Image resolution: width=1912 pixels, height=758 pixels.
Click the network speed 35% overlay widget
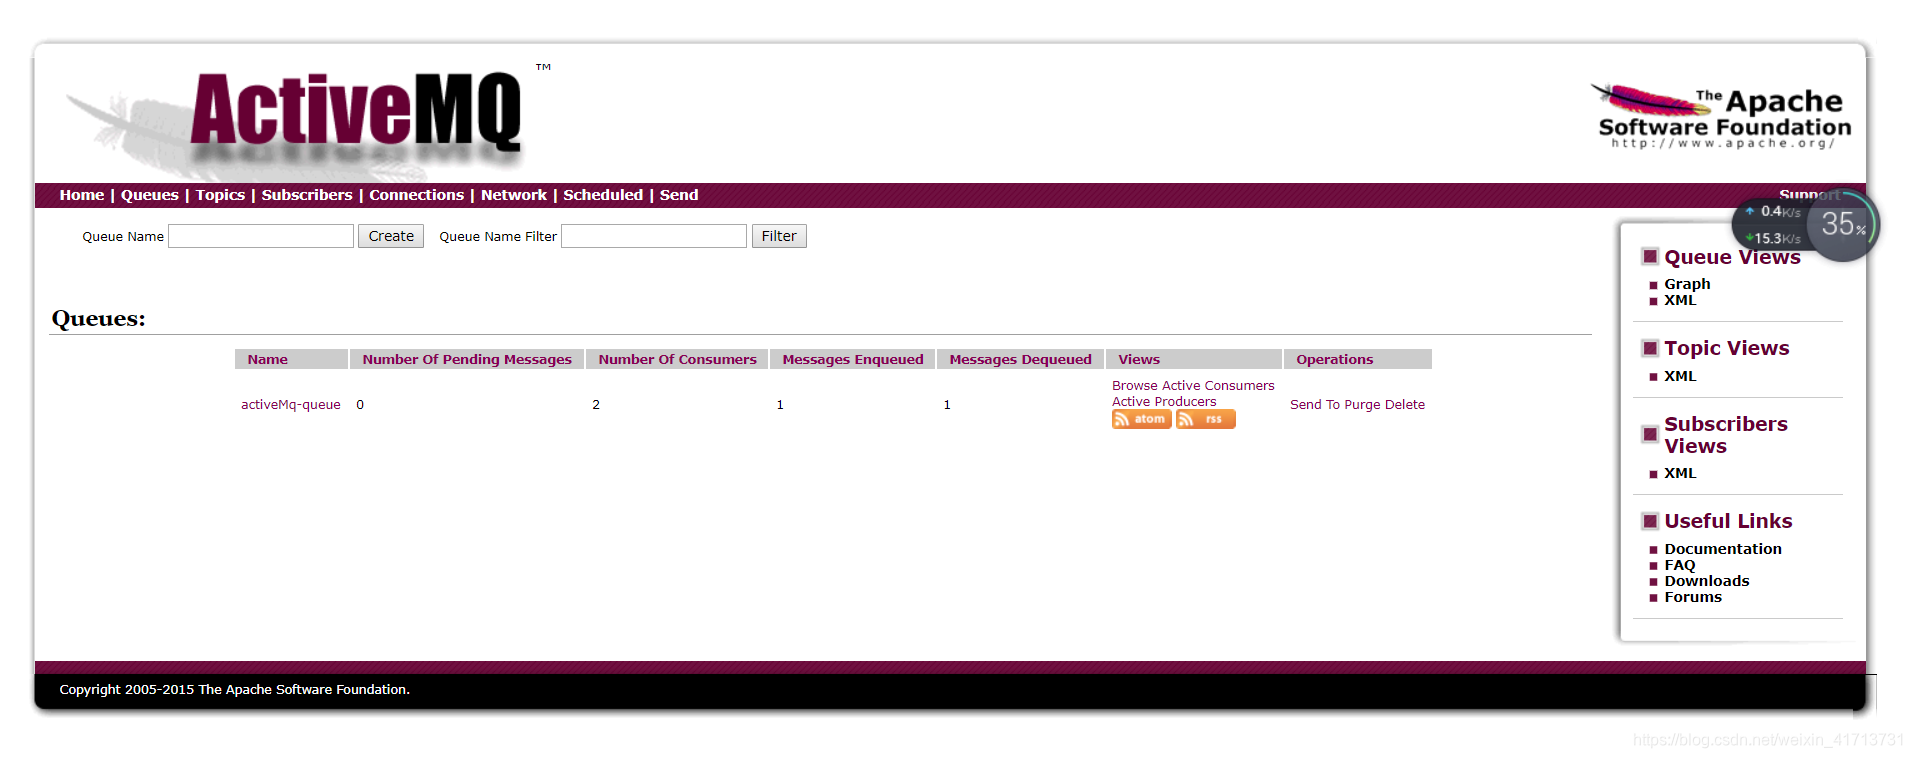click(1807, 225)
